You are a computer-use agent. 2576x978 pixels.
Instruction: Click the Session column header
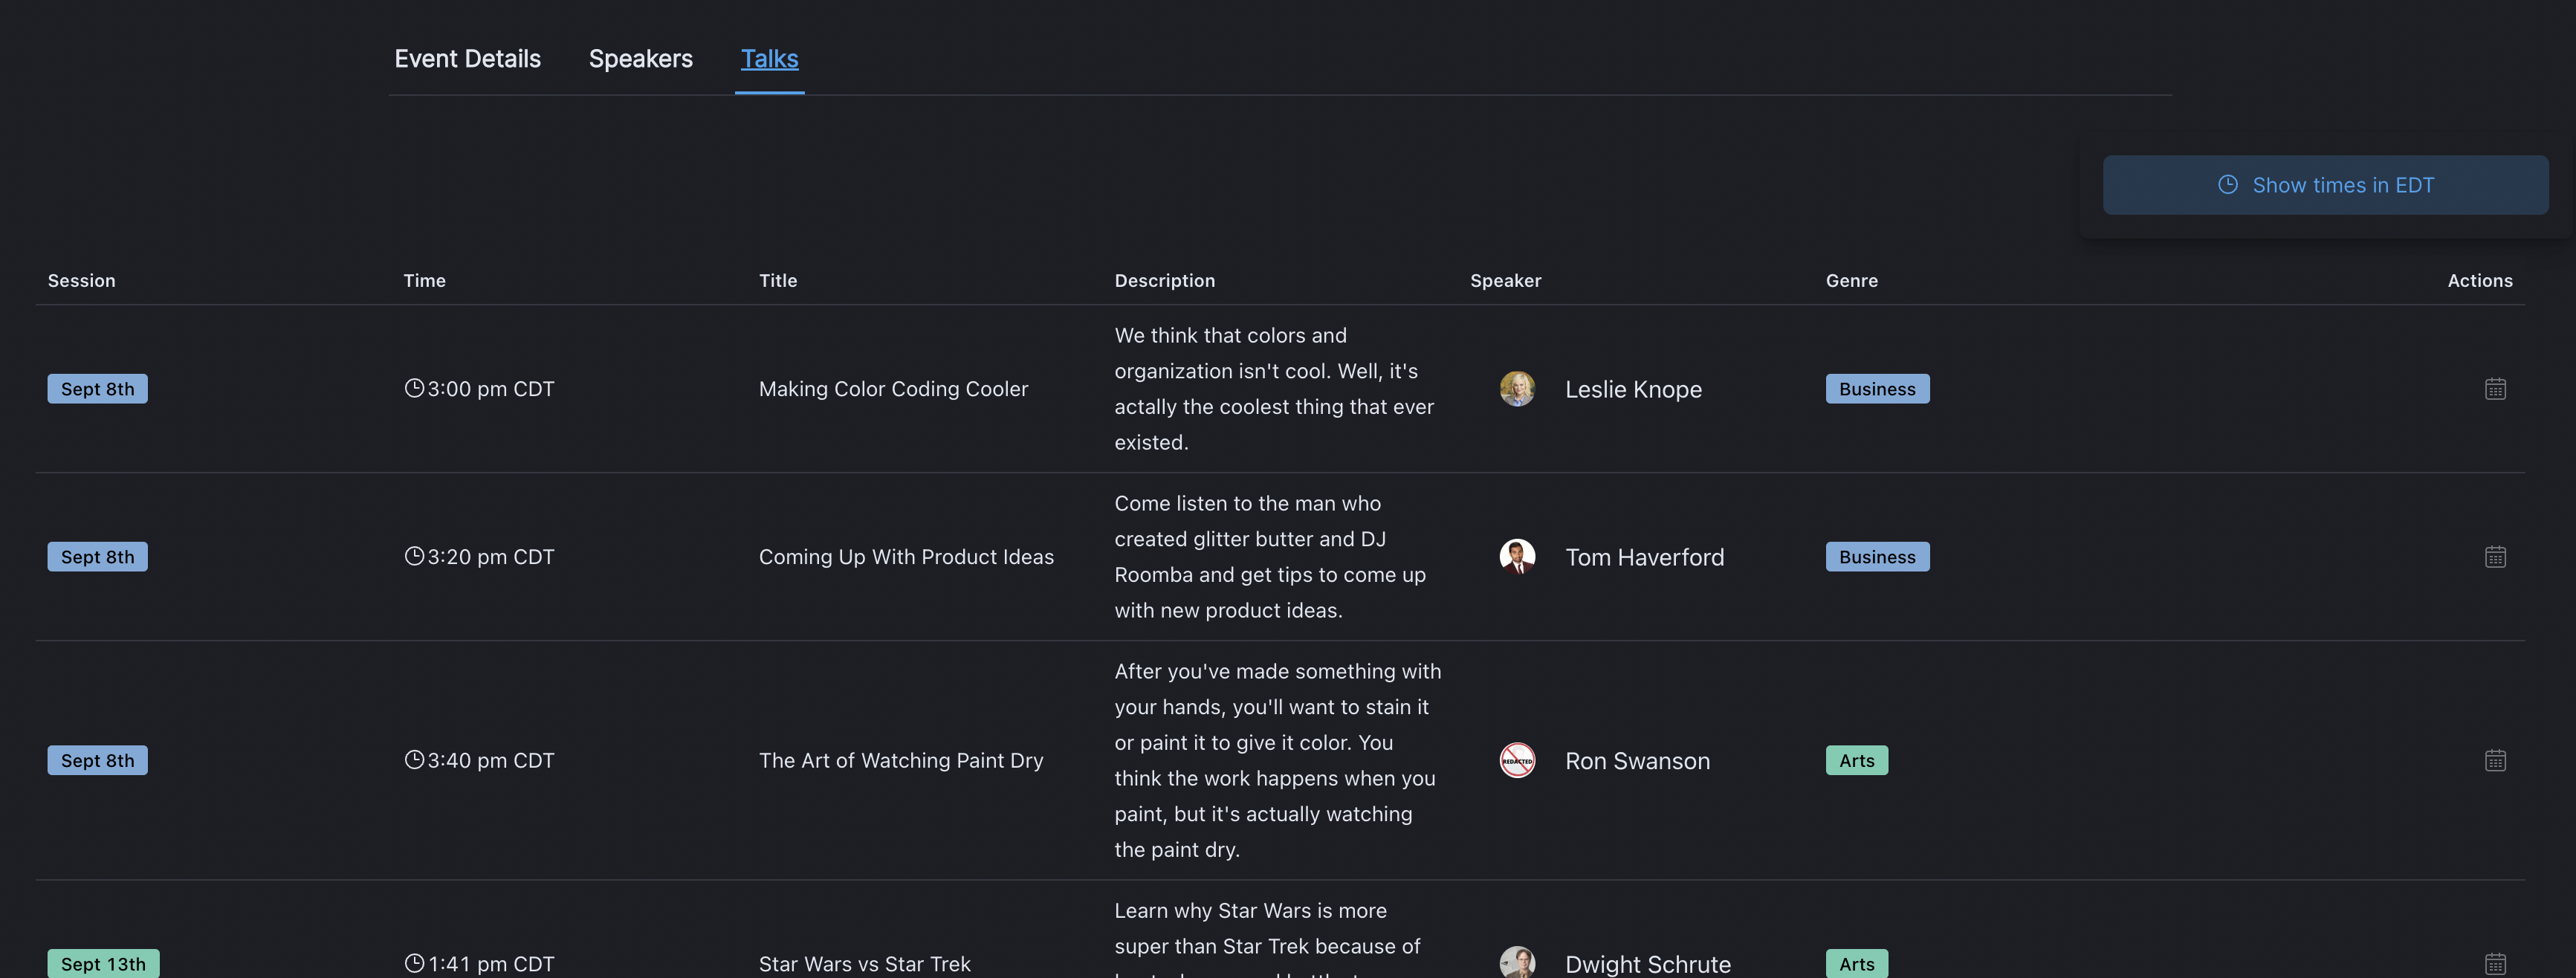81,281
